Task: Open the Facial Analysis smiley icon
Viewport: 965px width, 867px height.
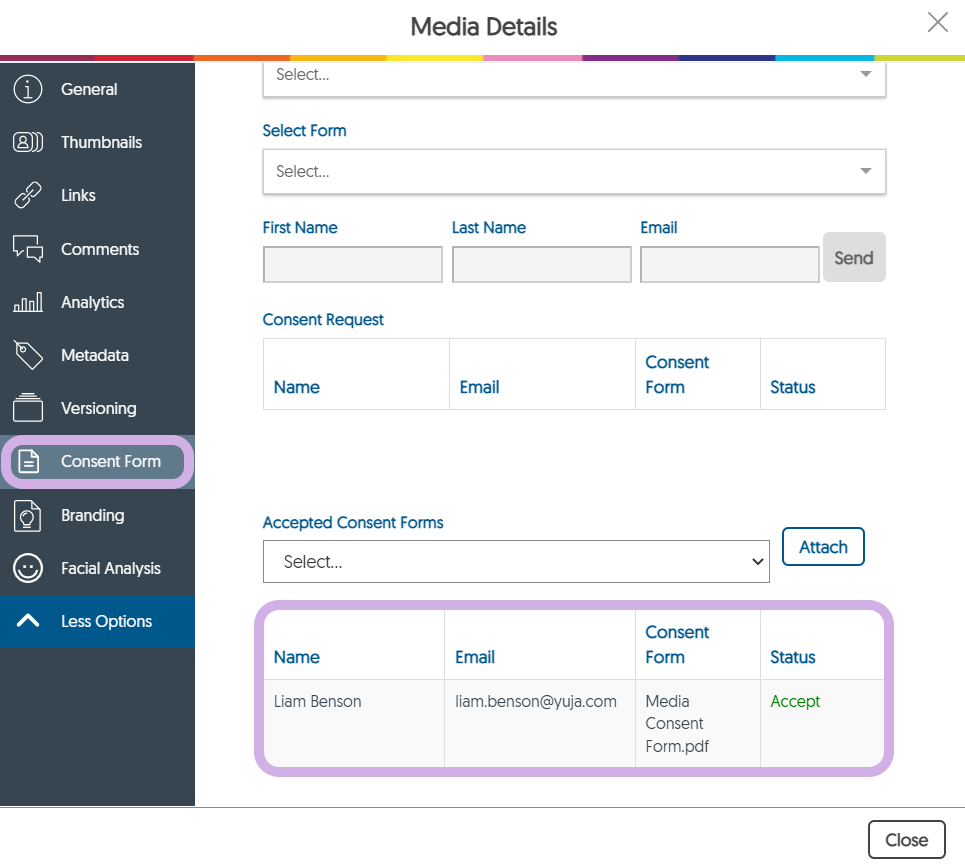Action: pos(28,568)
